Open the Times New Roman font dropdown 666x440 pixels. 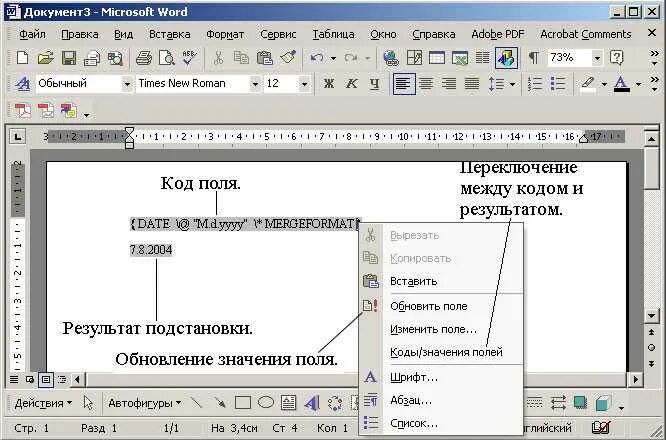pos(255,84)
